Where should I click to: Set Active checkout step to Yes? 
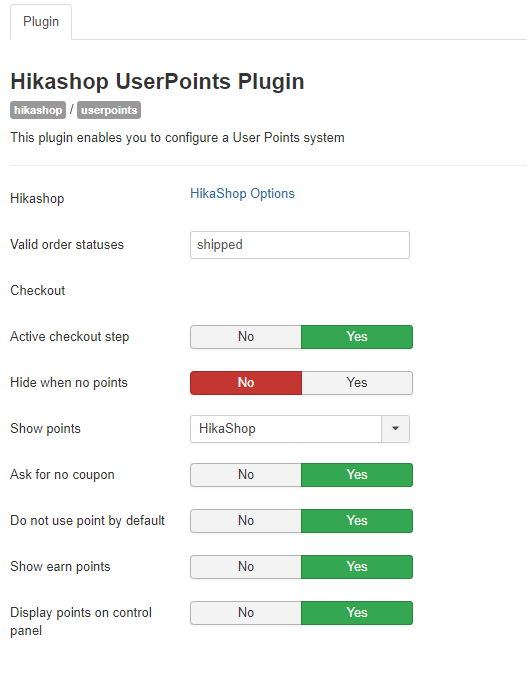pos(357,337)
